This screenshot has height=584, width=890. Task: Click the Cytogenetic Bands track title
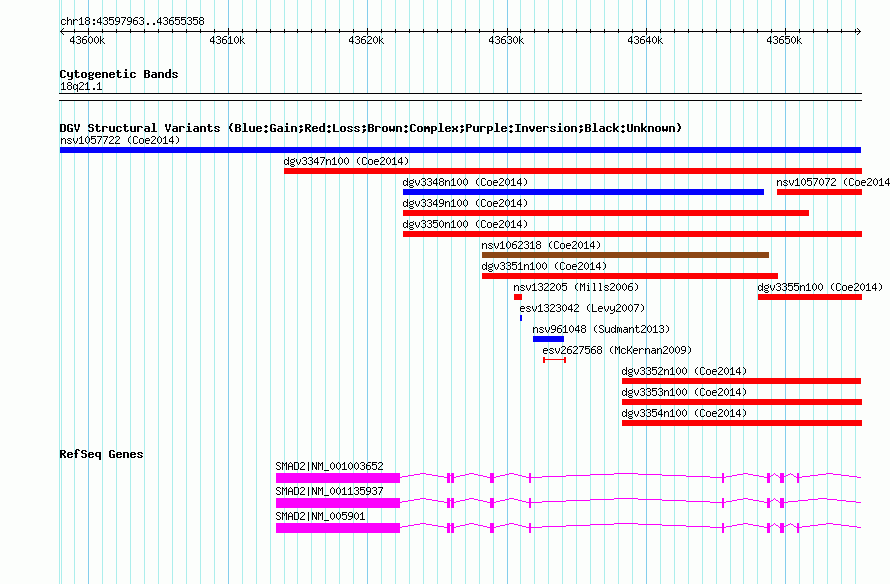pos(119,74)
